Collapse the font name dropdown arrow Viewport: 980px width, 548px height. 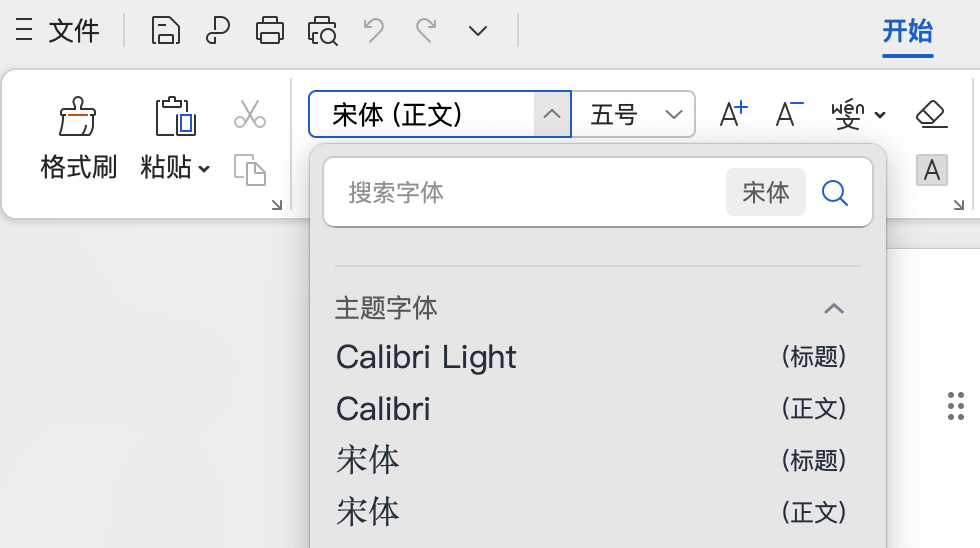pos(552,114)
